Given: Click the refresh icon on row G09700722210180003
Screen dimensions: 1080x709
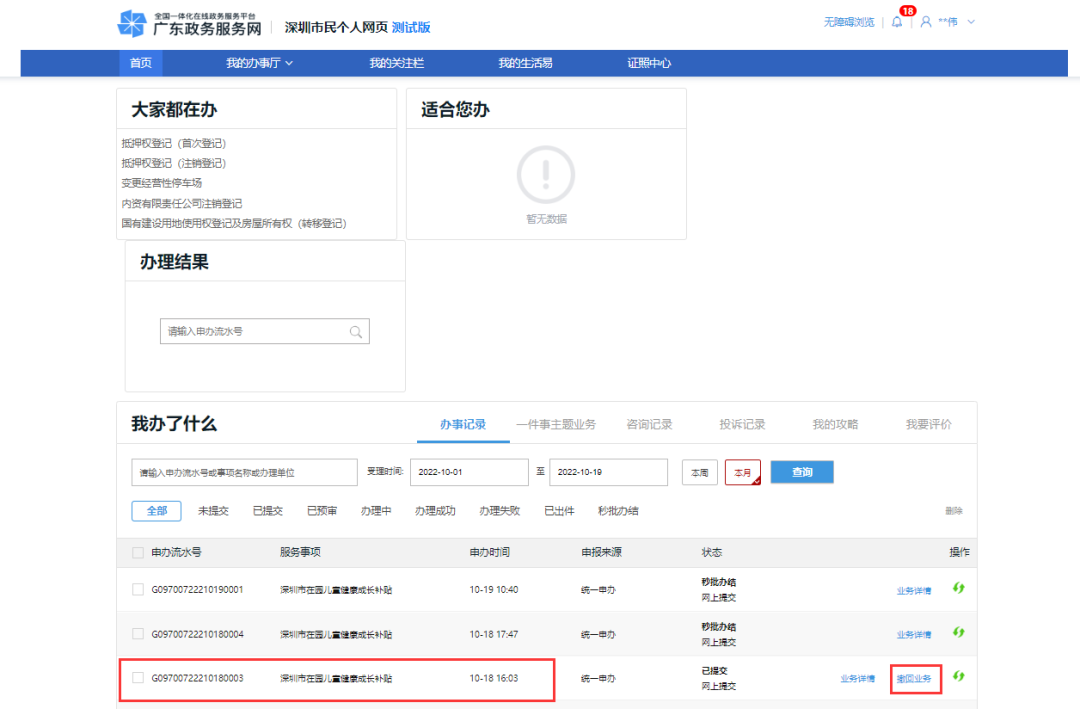Looking at the screenshot, I should pos(959,677).
